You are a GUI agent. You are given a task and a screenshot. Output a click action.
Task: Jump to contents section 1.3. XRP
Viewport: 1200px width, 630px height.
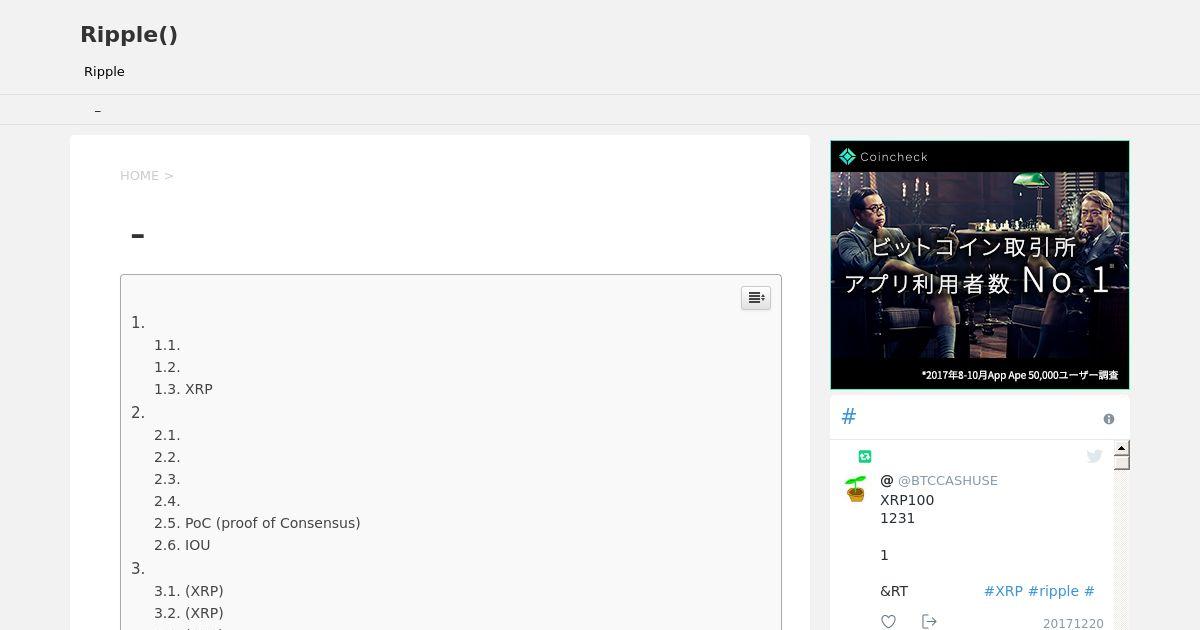tap(183, 389)
